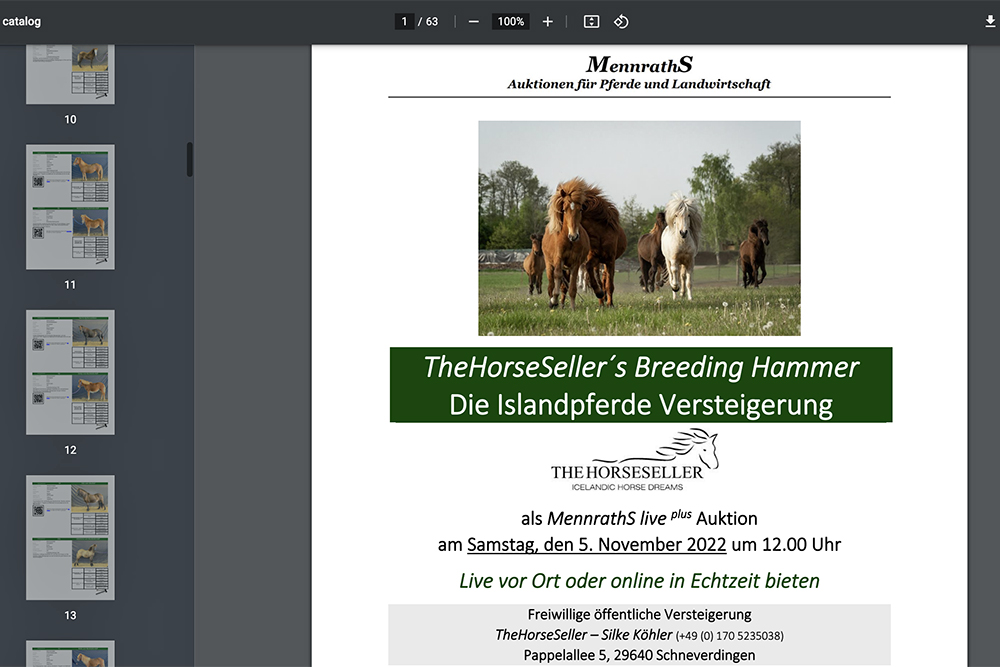The height and width of the screenshot is (667, 1000).
Task: Click the '/ 63' total pages text
Action: coord(428,22)
